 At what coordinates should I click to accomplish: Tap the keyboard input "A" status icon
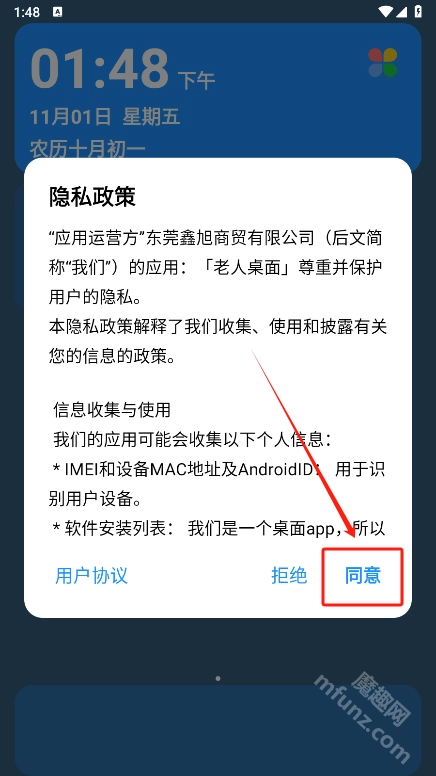[57, 11]
